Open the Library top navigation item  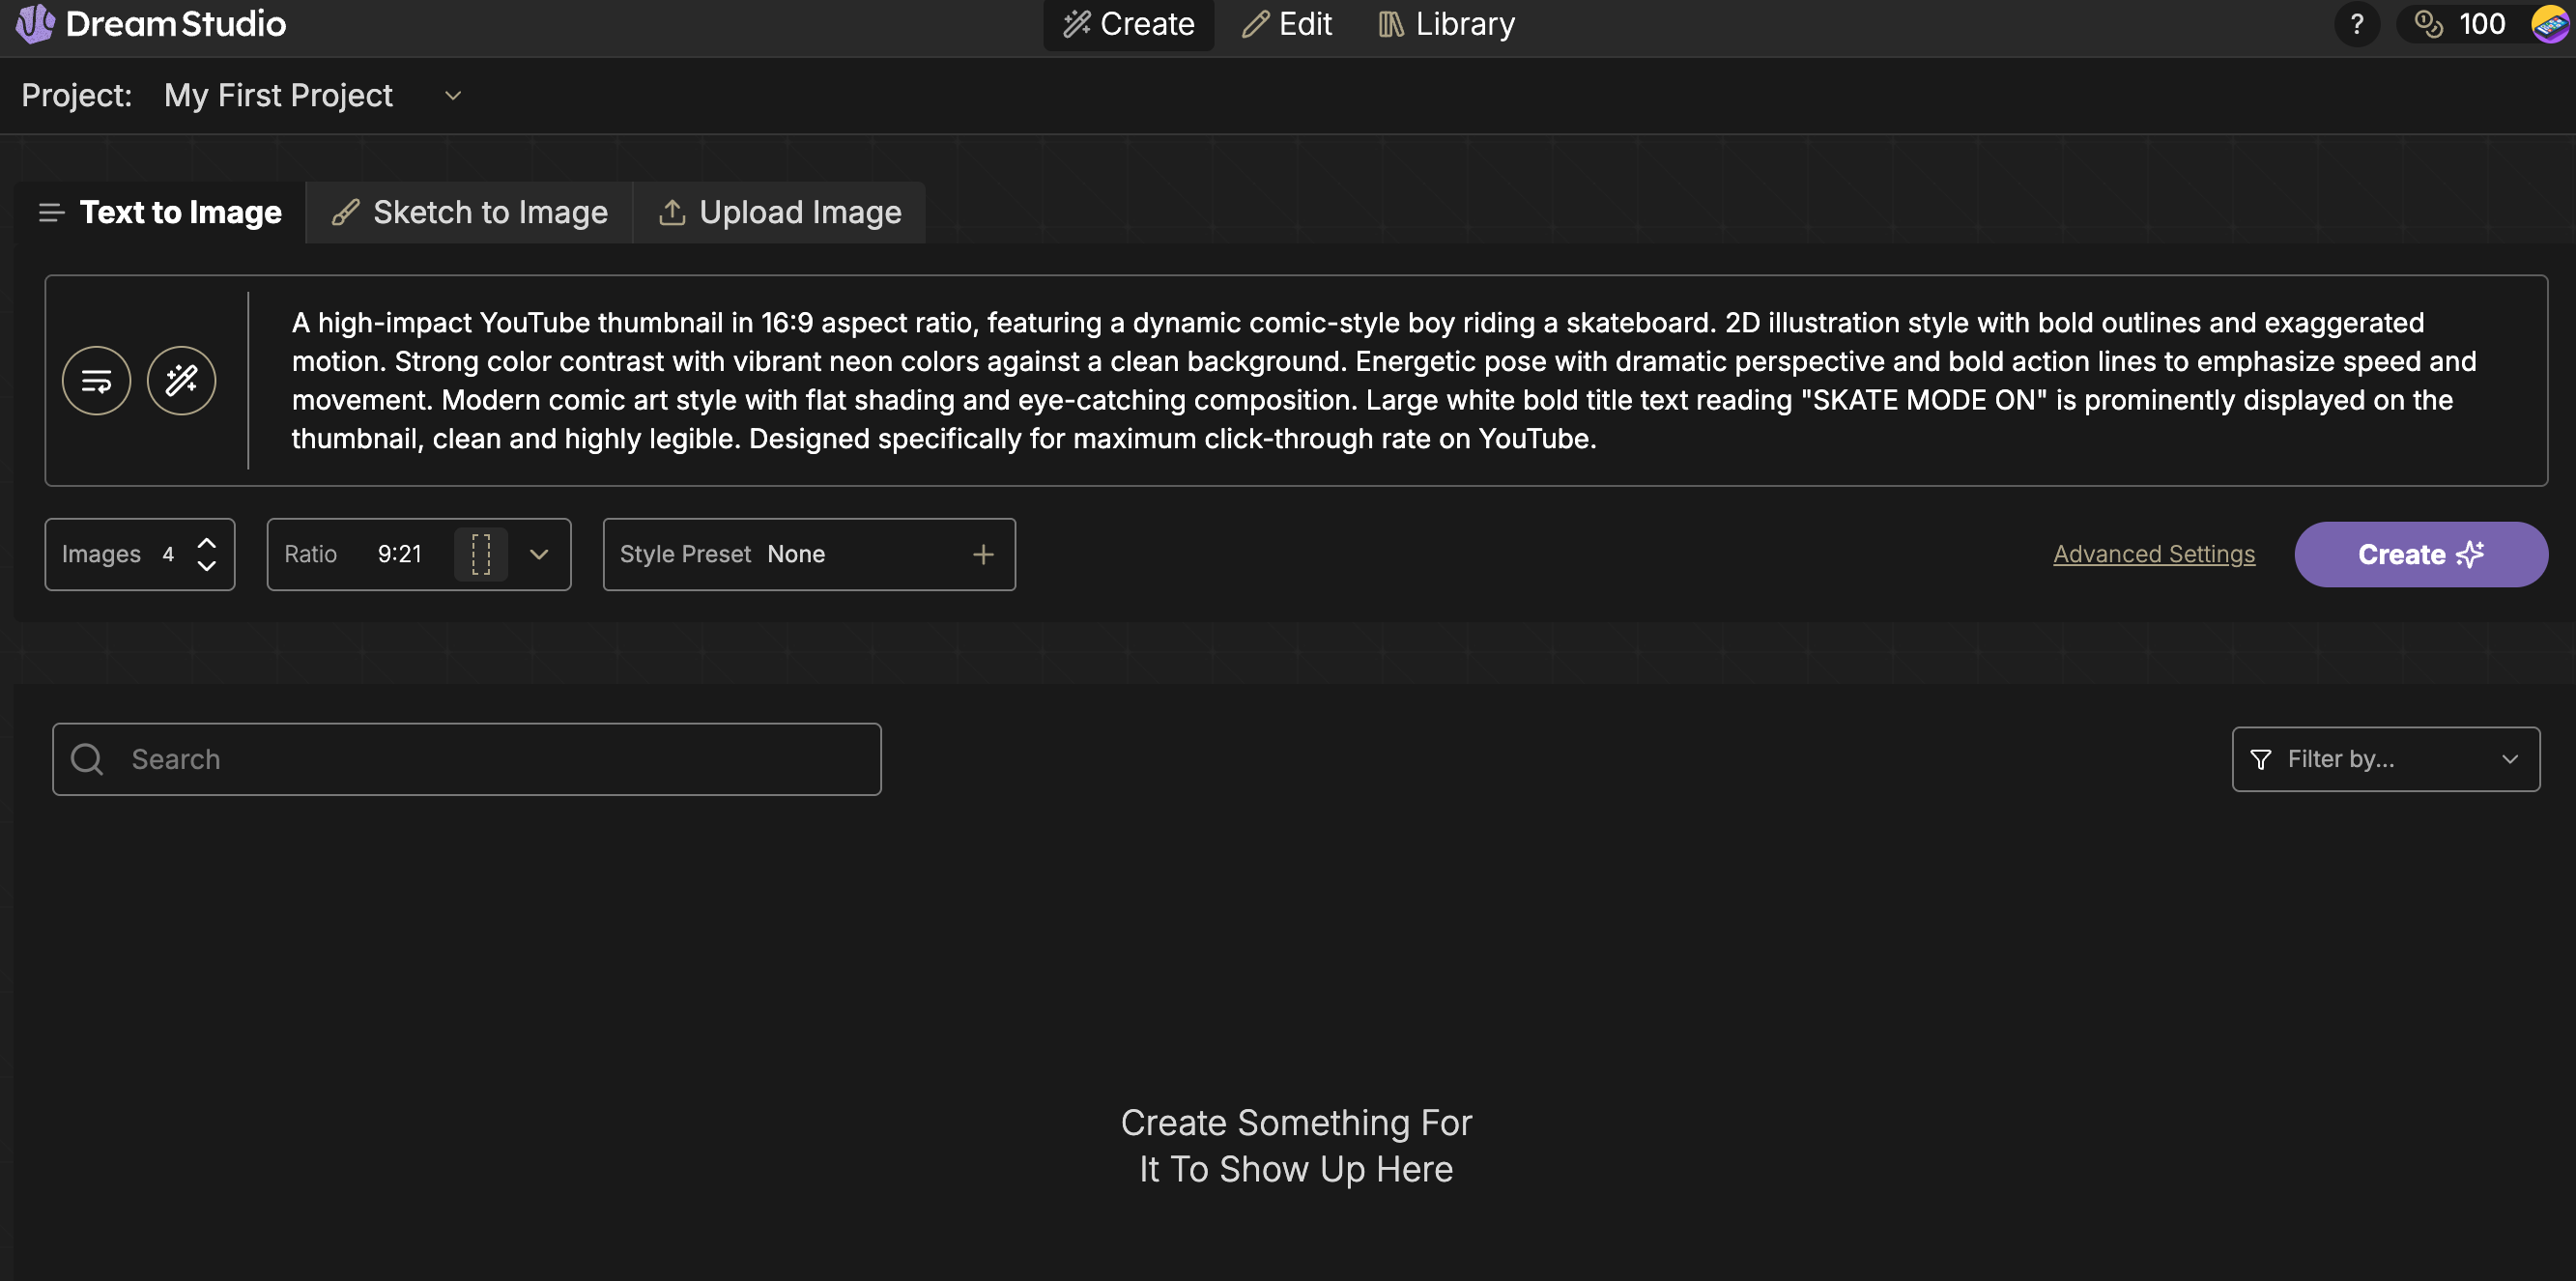(1446, 24)
